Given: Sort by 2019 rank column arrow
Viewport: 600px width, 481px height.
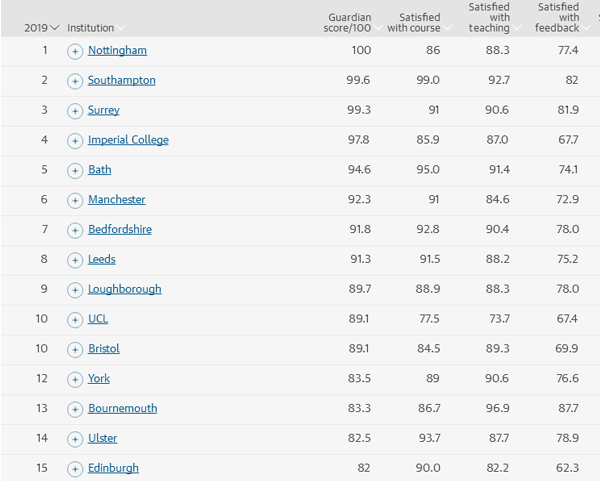Looking at the screenshot, I should tap(55, 28).
